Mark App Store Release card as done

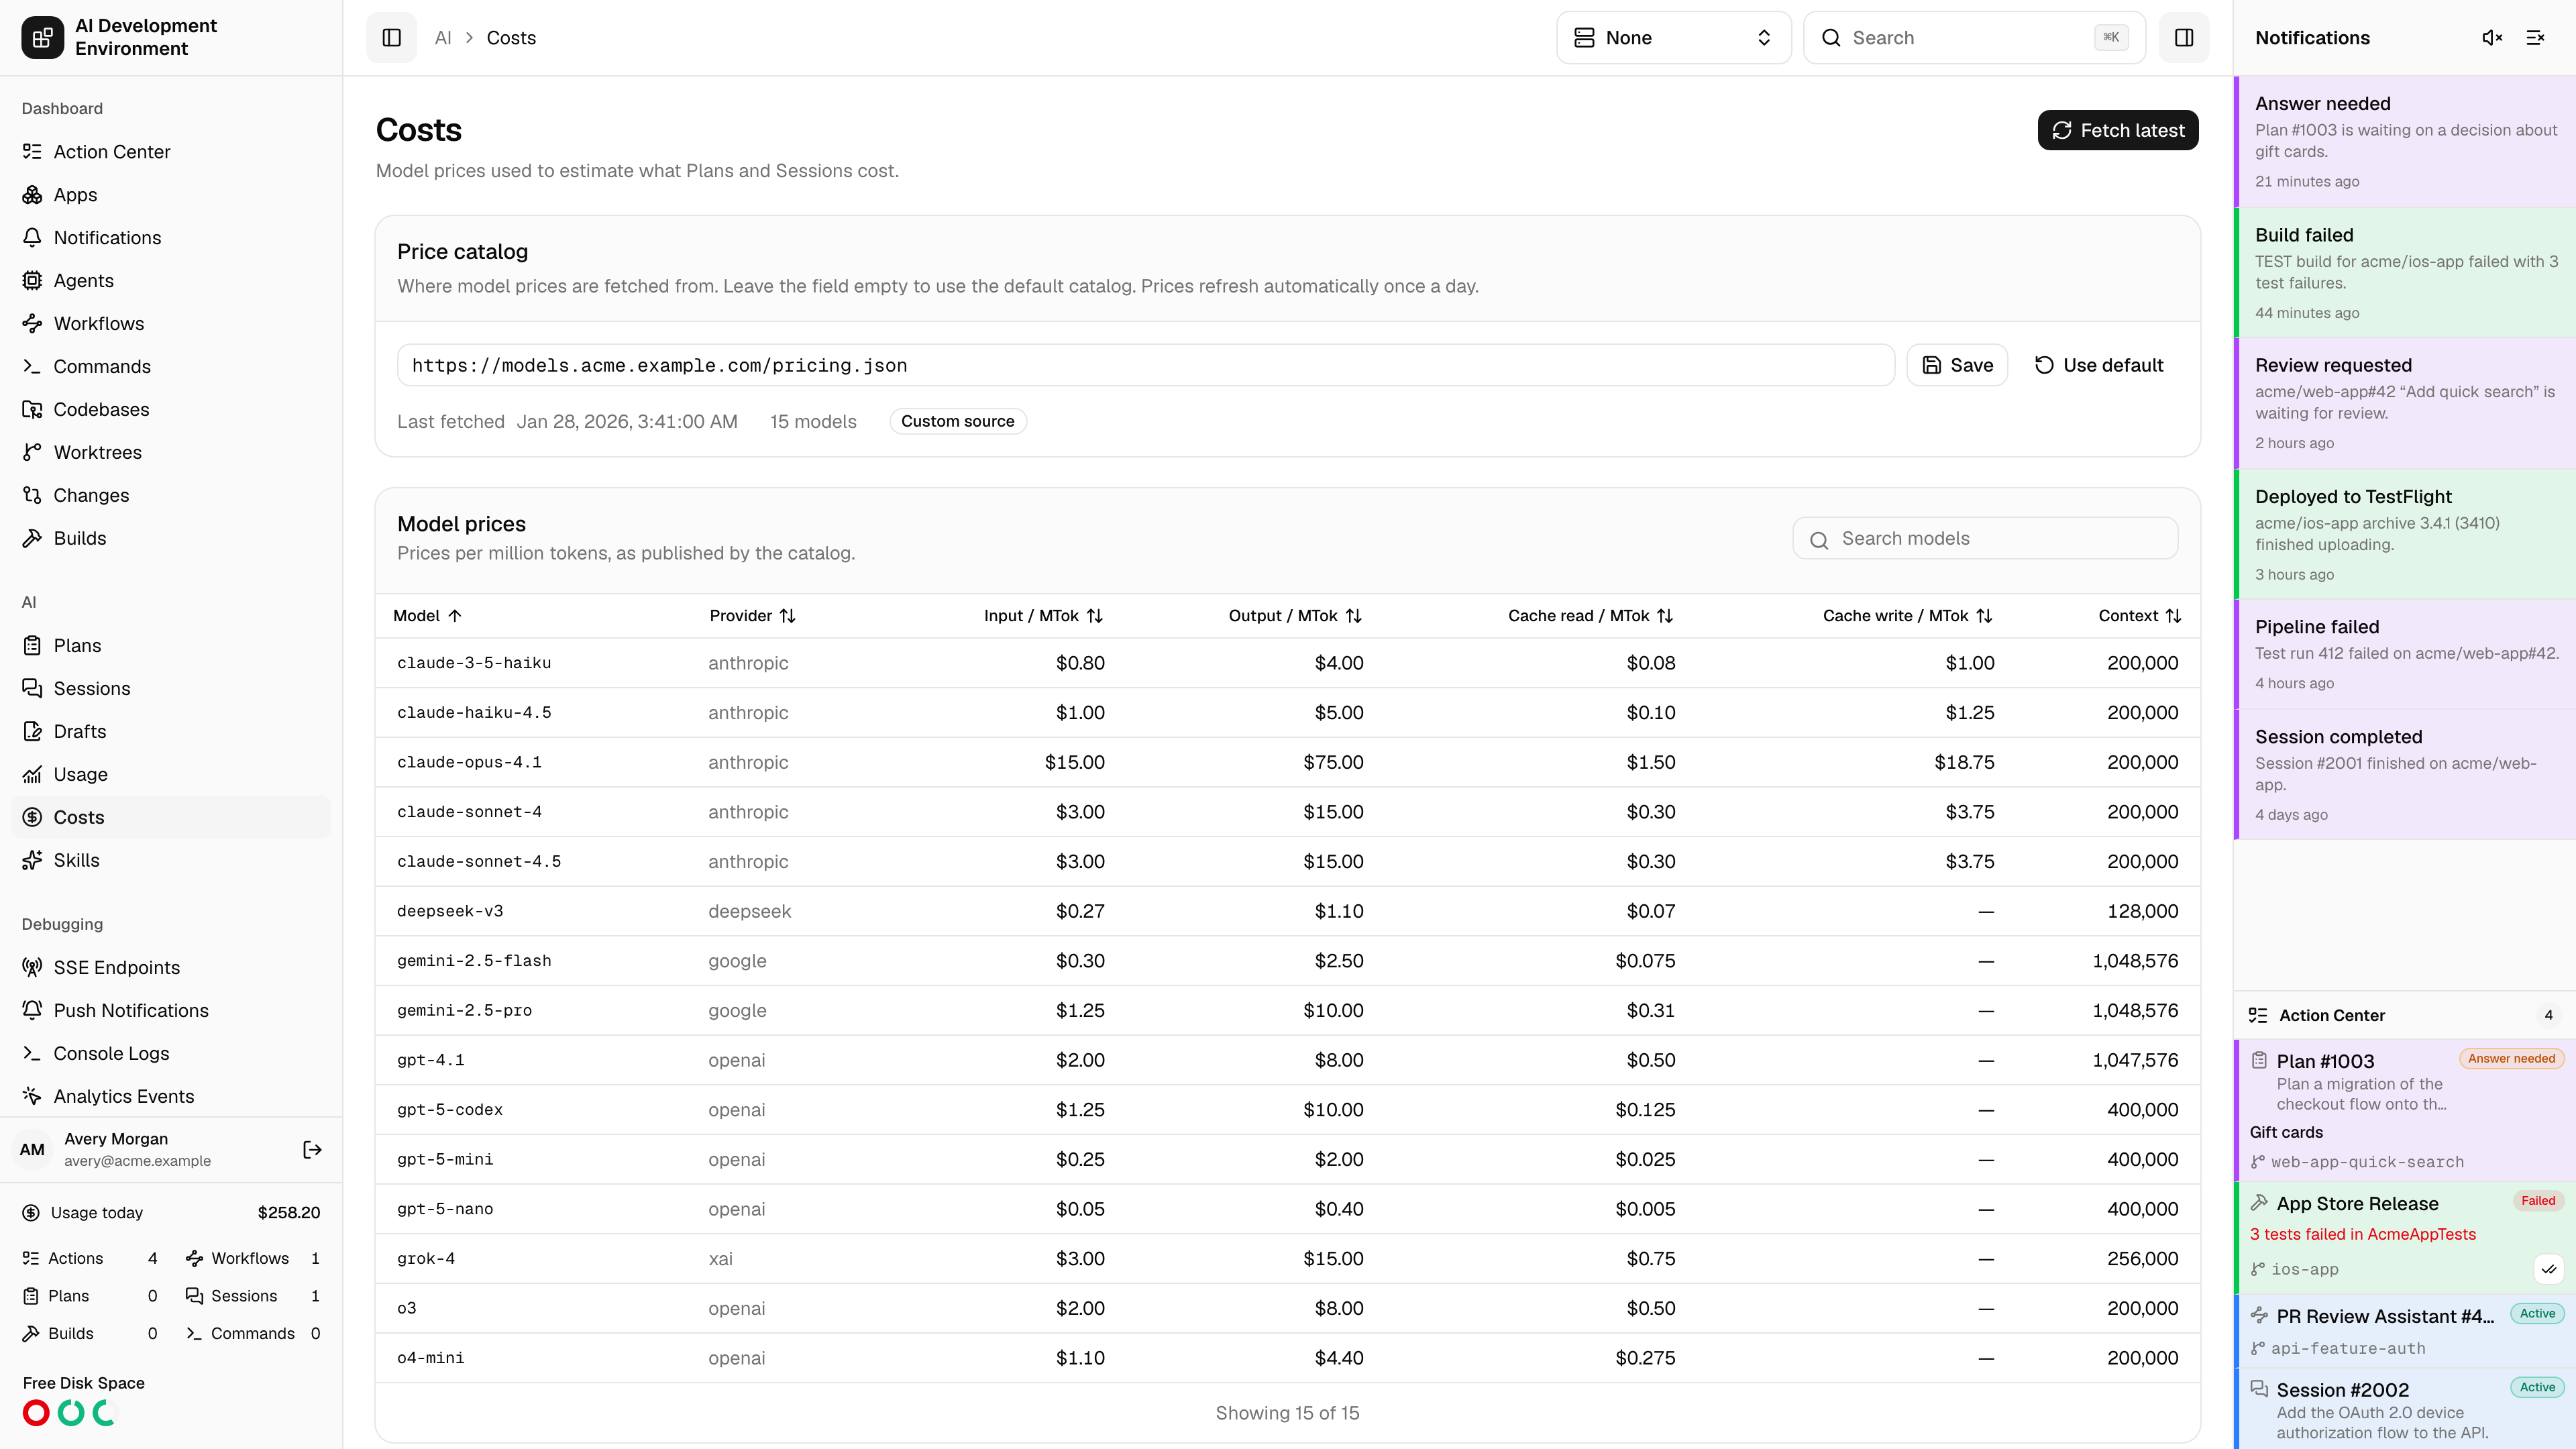click(x=2549, y=1269)
